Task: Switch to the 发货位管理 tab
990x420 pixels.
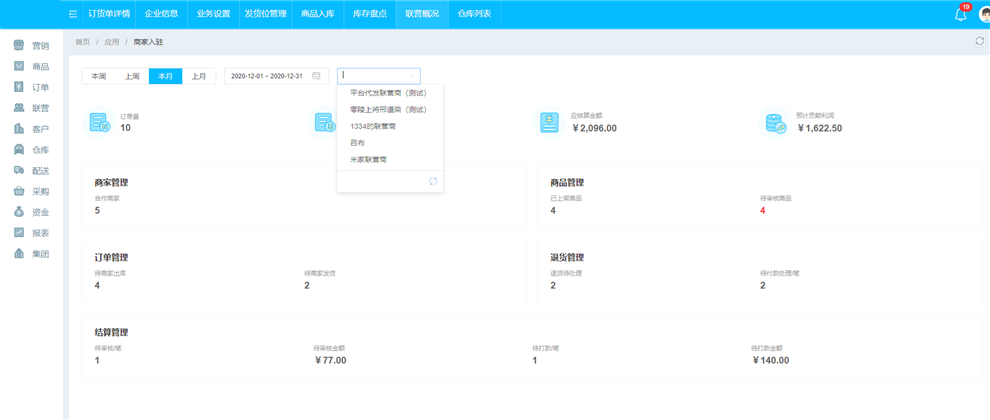Action: (266, 14)
